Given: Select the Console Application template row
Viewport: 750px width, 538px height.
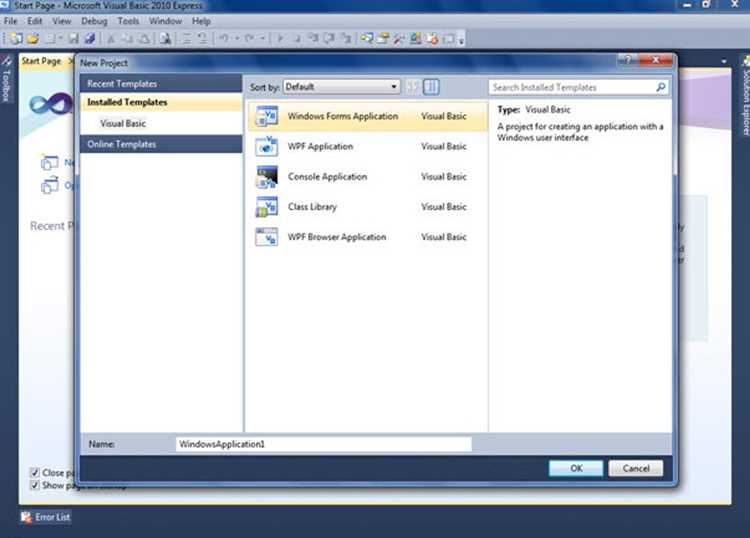Looking at the screenshot, I should [367, 176].
